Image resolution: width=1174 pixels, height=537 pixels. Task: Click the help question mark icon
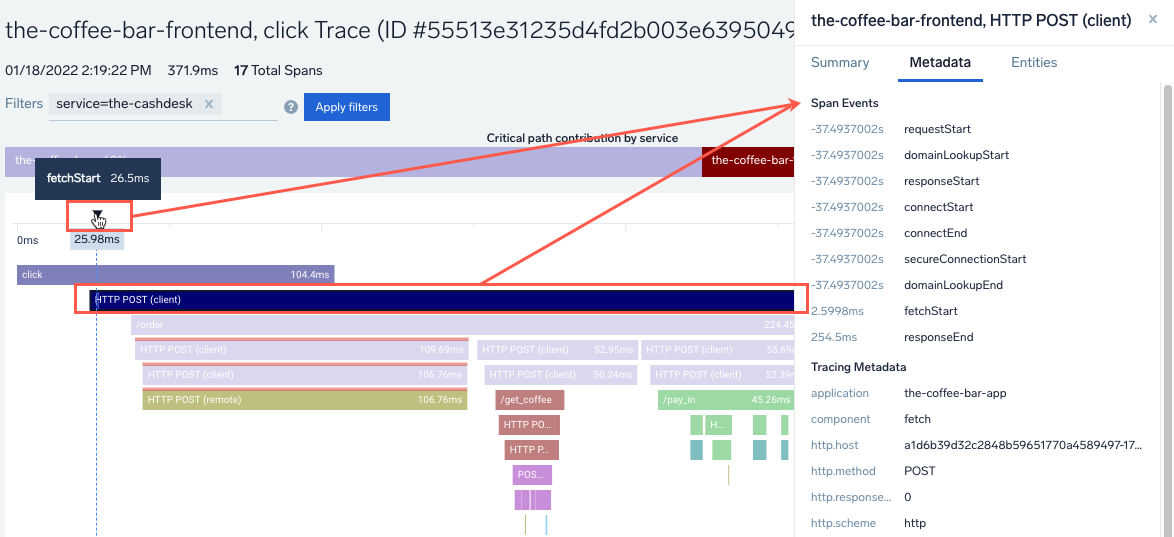[x=291, y=107]
